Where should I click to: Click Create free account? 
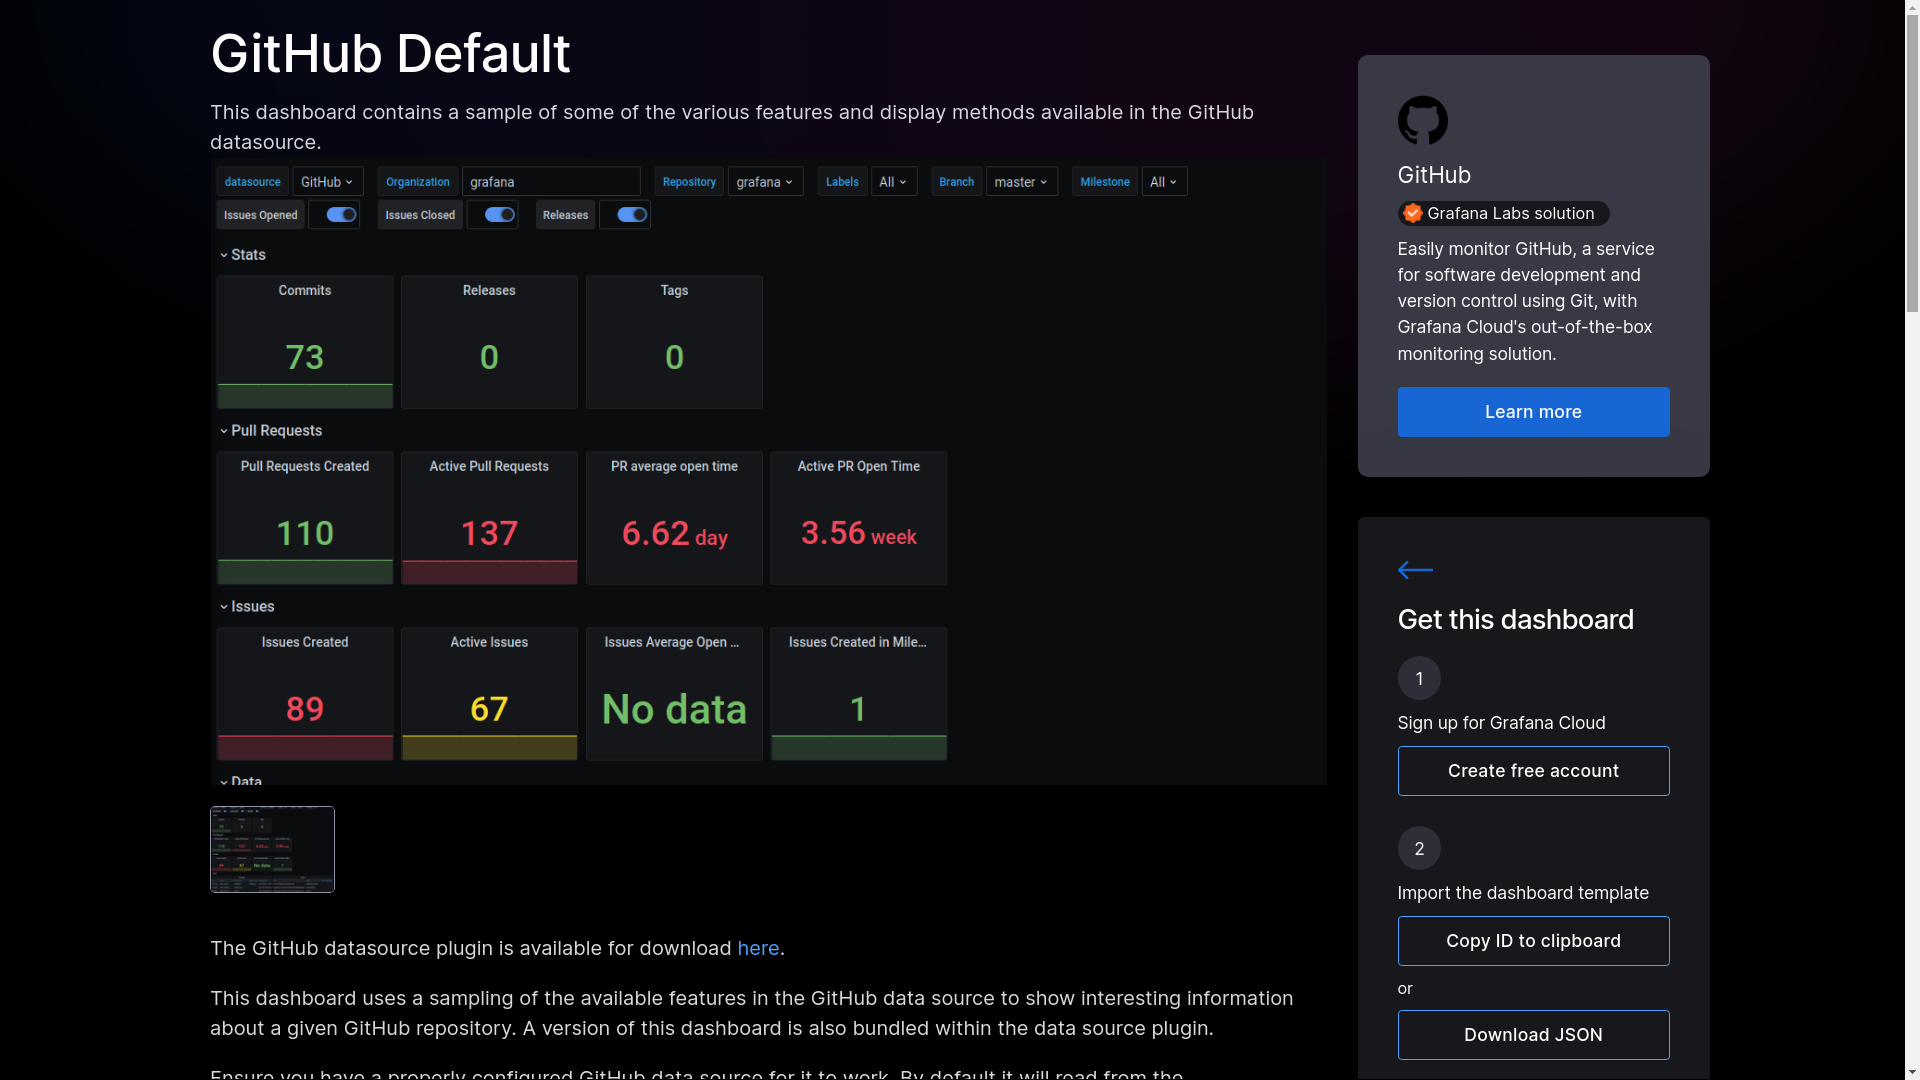(x=1533, y=770)
